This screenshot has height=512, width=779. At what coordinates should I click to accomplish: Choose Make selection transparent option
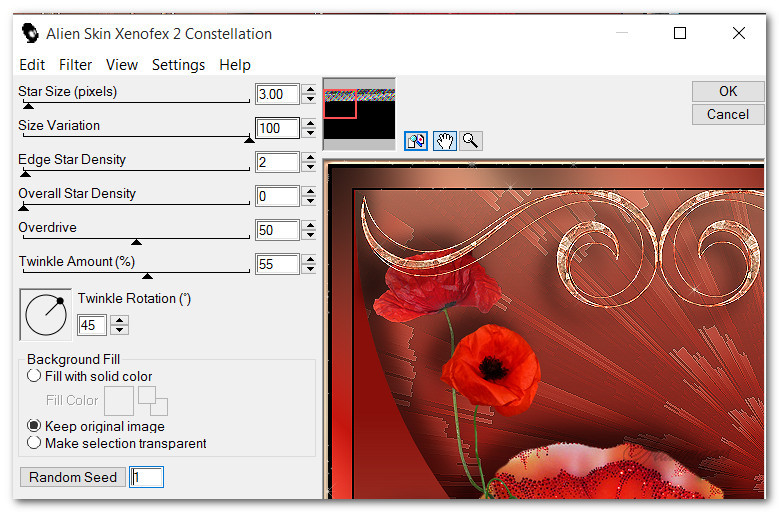click(x=34, y=443)
